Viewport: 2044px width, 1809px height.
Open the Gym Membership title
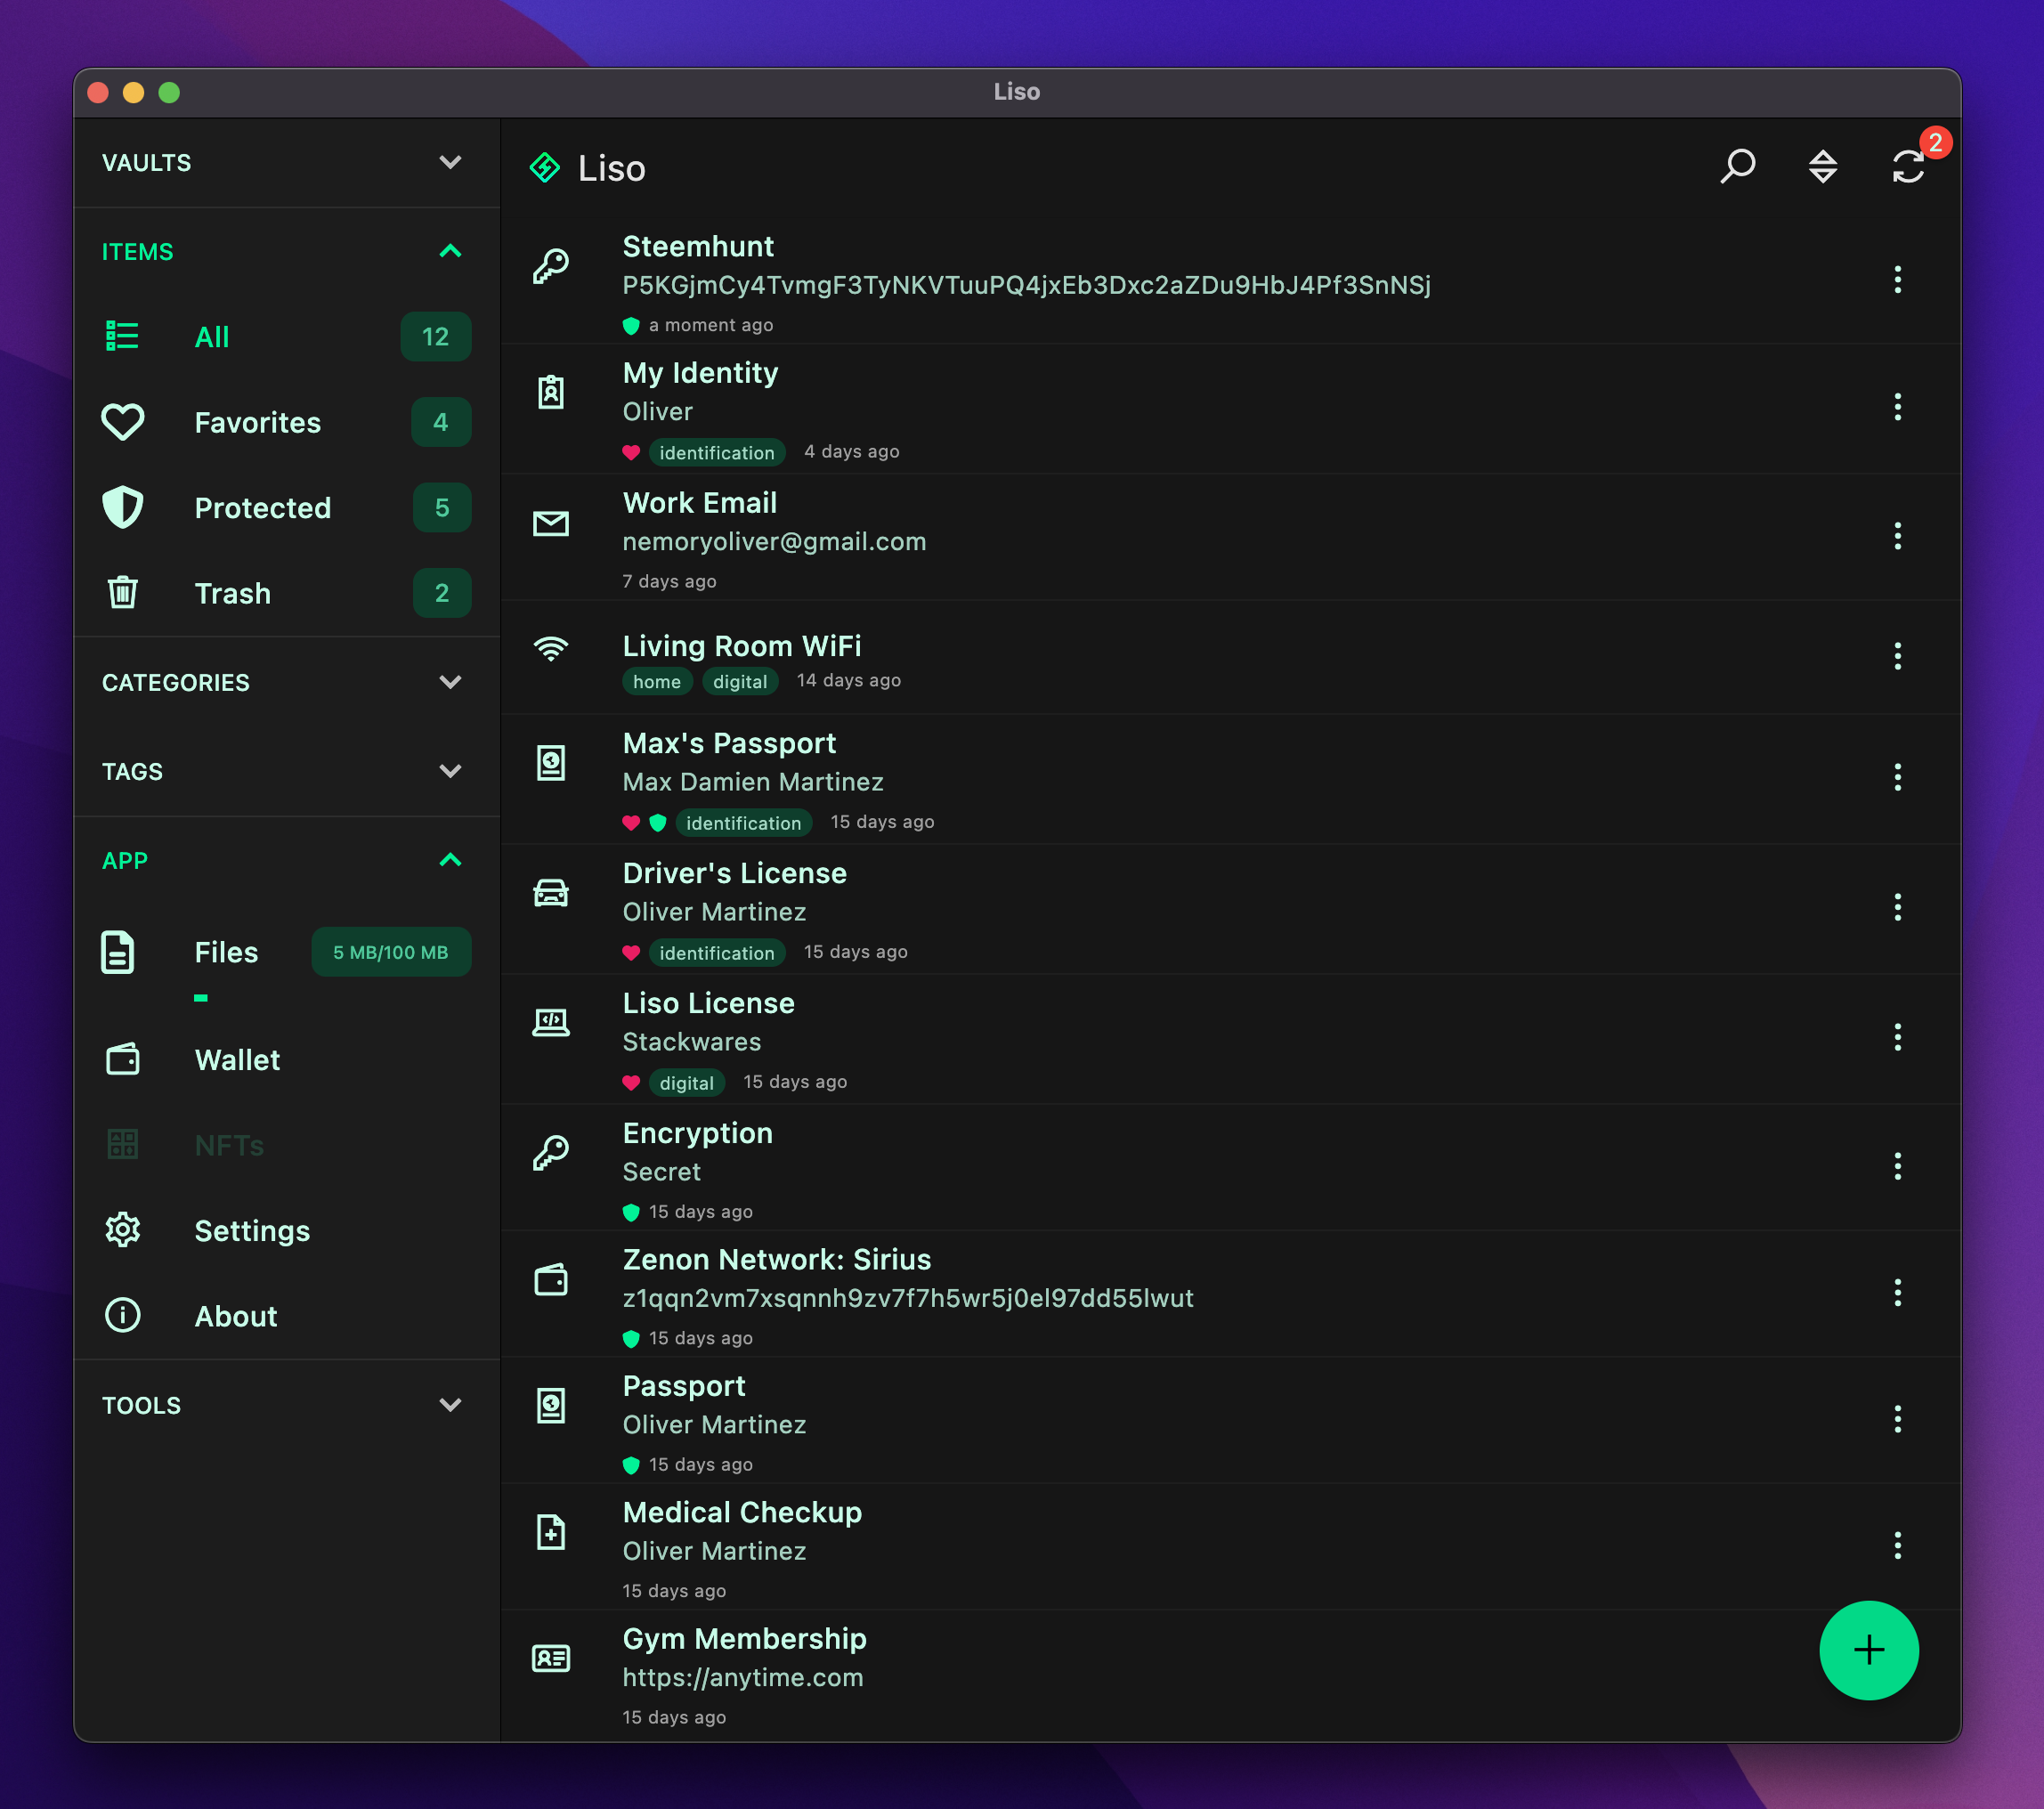pyautogui.click(x=745, y=1639)
